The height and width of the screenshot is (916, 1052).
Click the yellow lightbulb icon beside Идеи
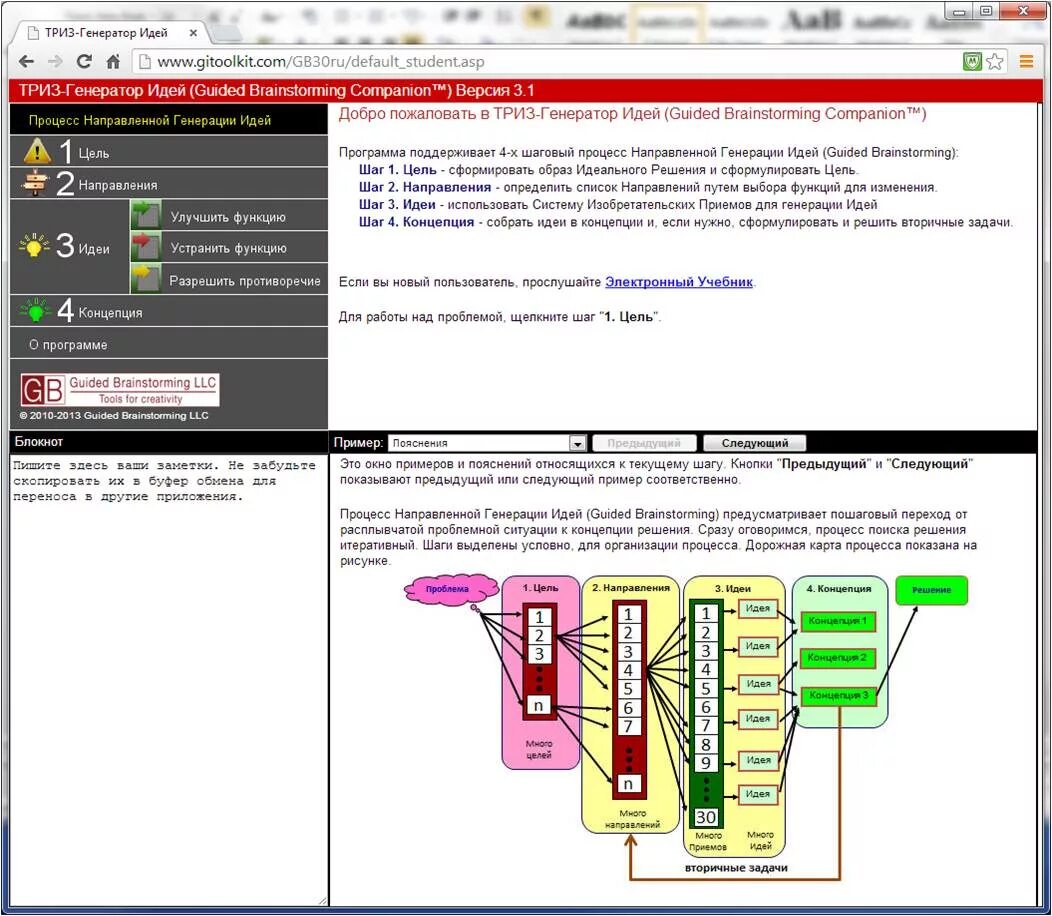[x=34, y=245]
